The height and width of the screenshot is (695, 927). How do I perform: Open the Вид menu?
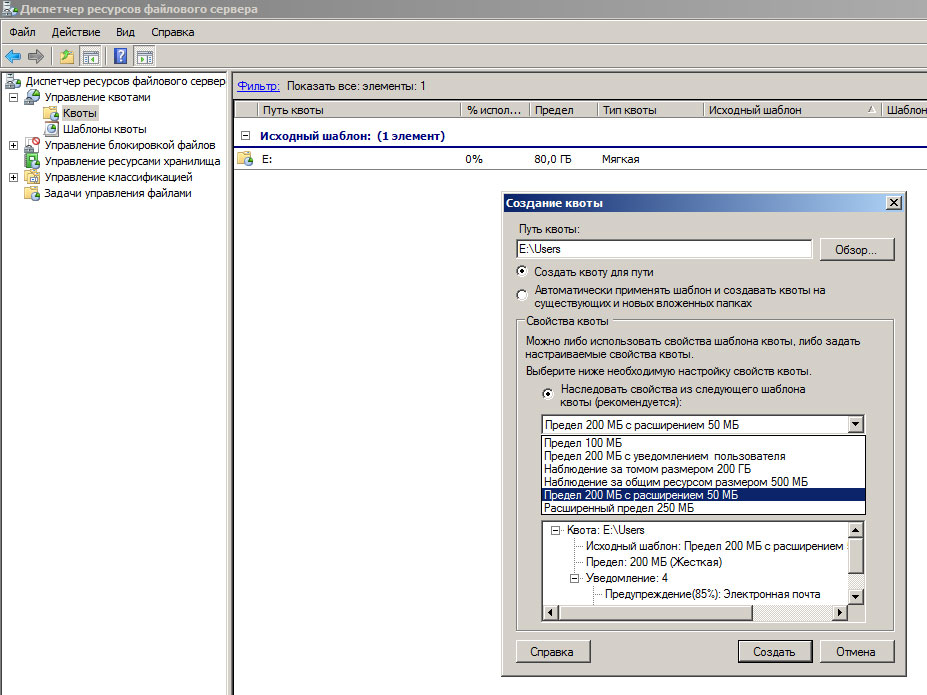click(125, 32)
